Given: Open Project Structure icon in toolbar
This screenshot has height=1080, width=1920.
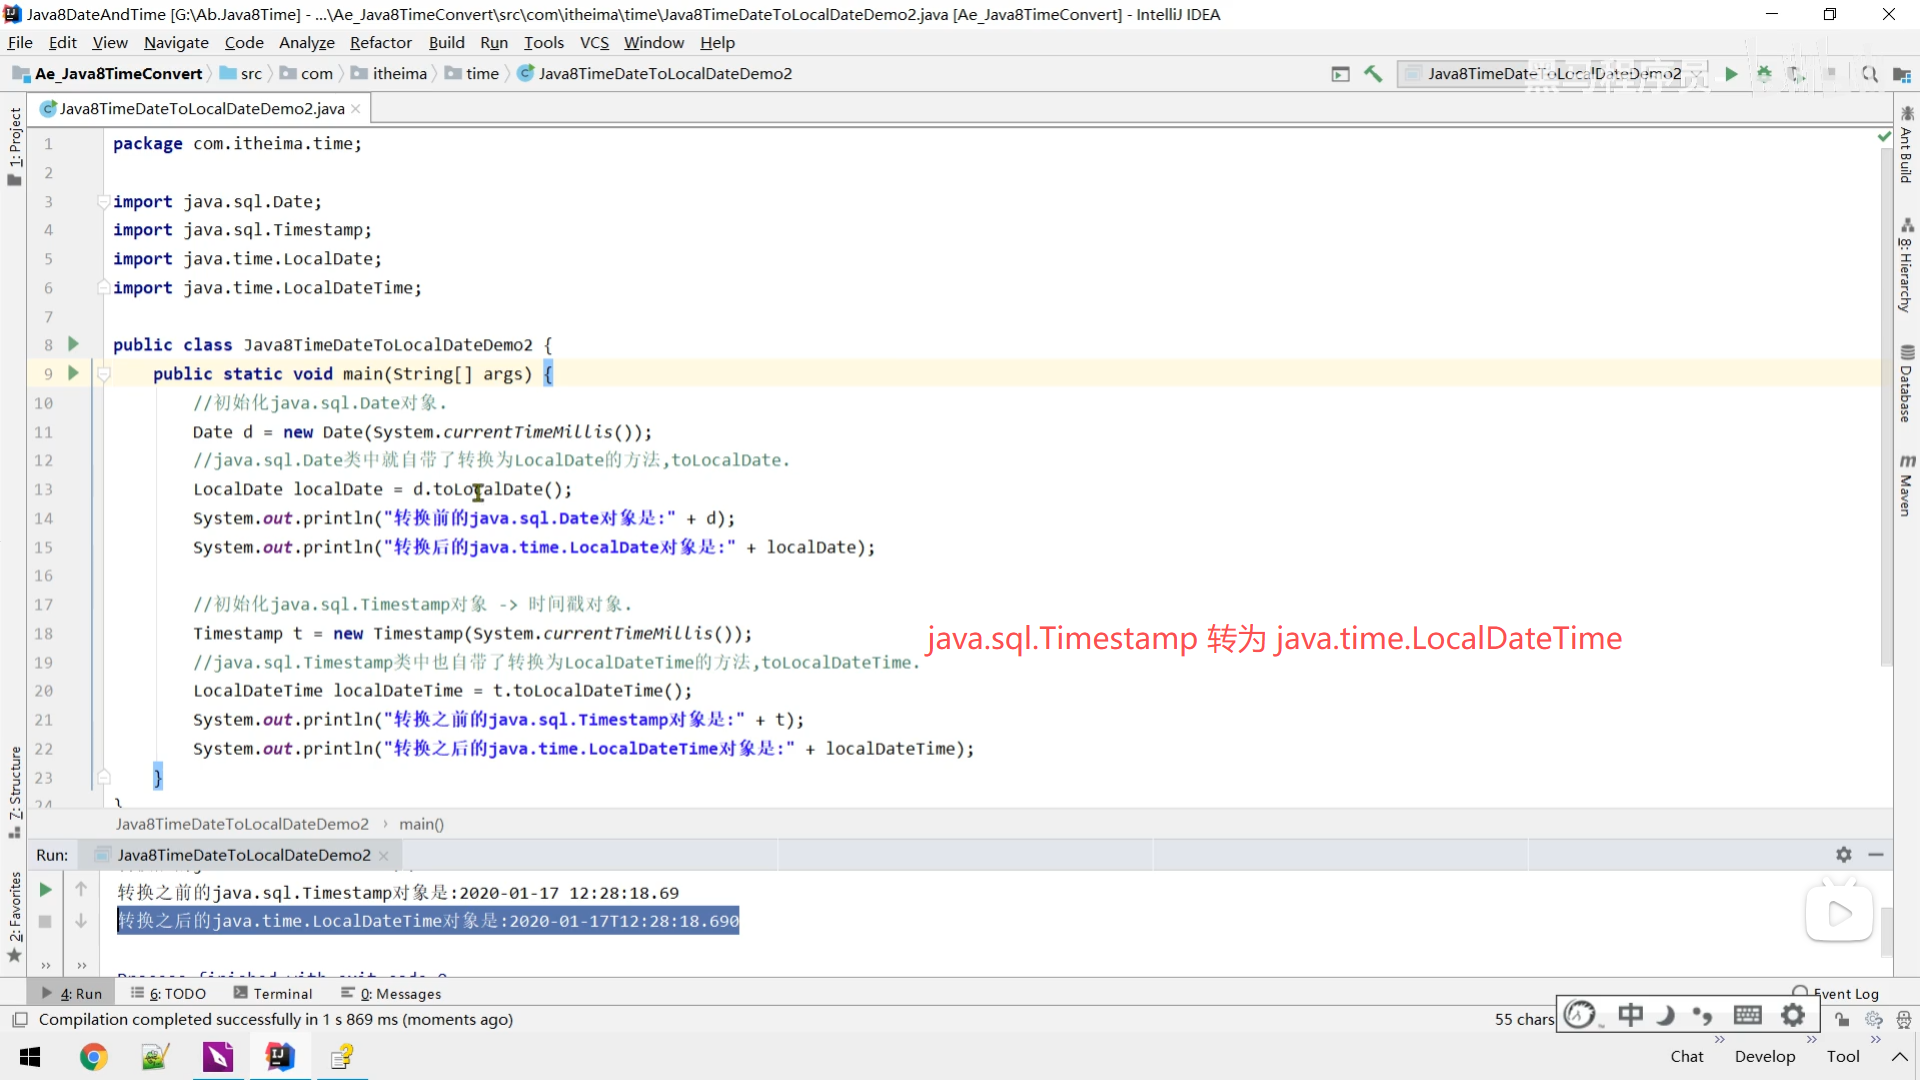Looking at the screenshot, I should click(x=1901, y=75).
